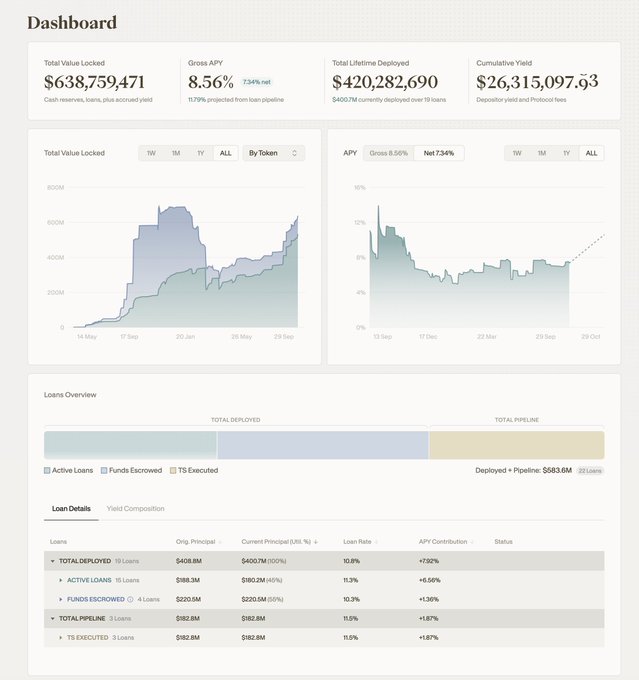Select 1Y range on APY chart
639x680 pixels.
pos(567,153)
